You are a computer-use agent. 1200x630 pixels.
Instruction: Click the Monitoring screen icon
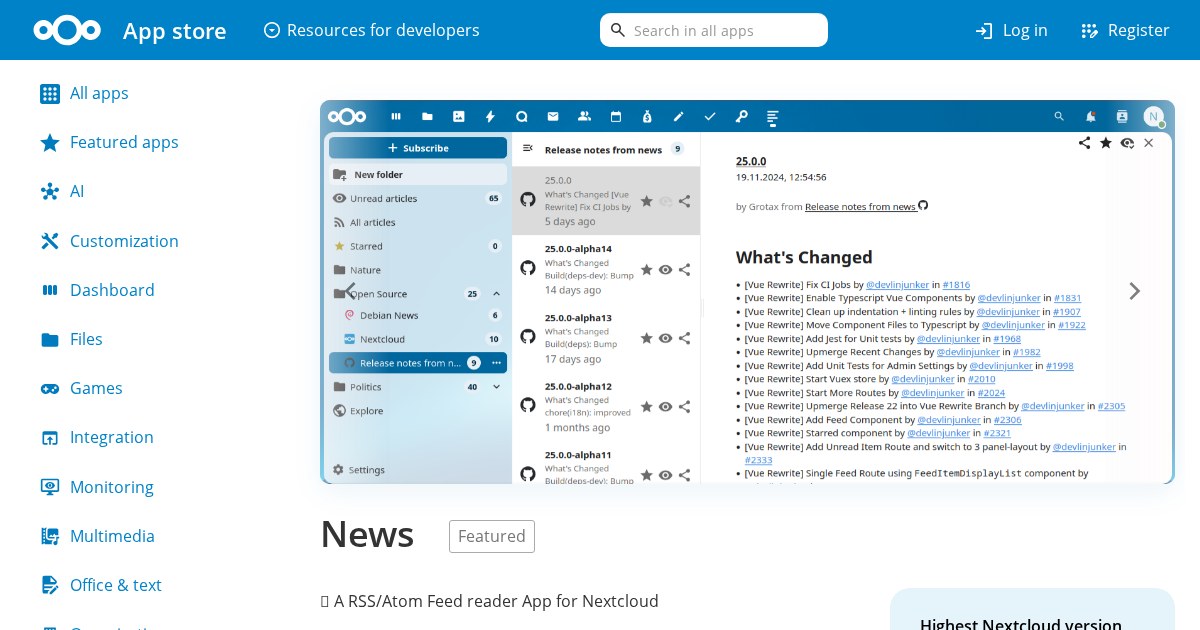click(50, 487)
